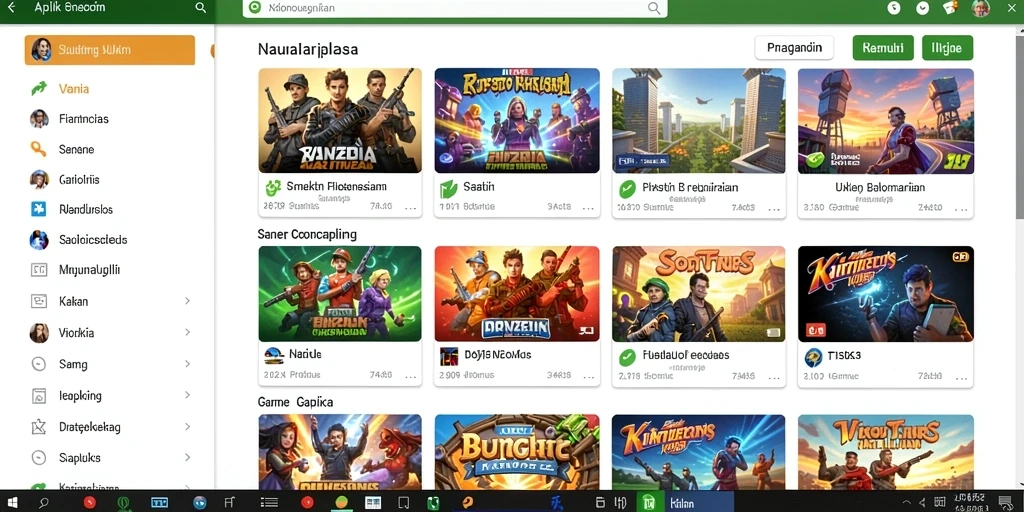Click the green checkmark on the Plxstin card

click(627, 189)
